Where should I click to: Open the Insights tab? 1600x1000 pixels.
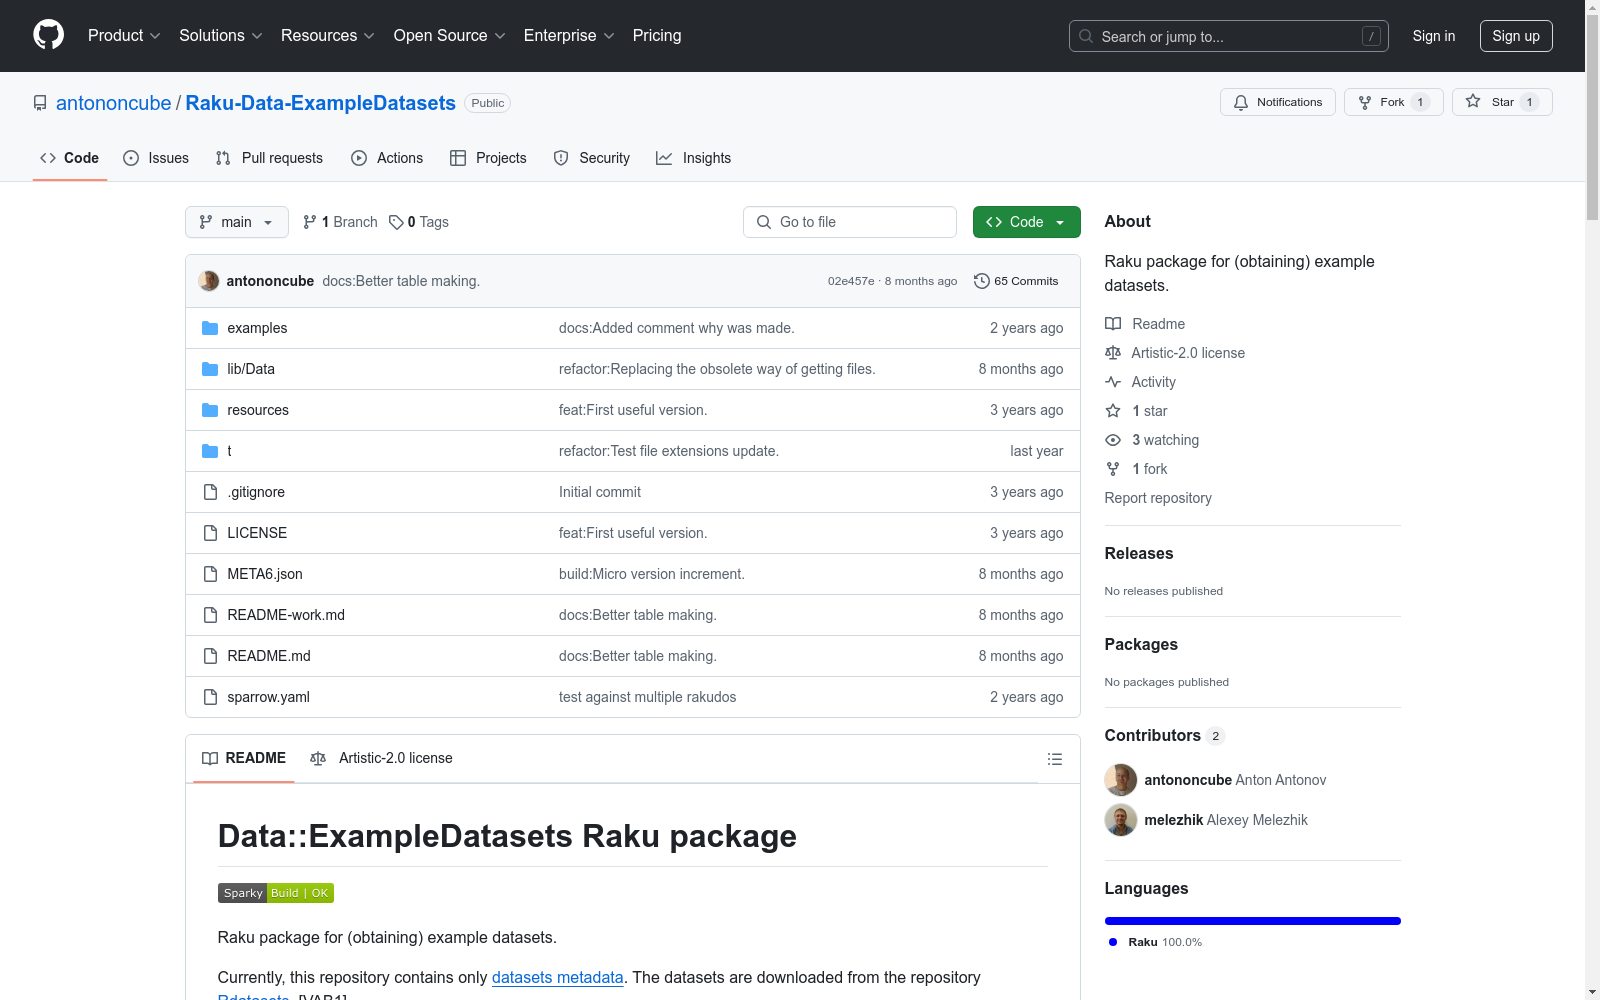point(694,158)
